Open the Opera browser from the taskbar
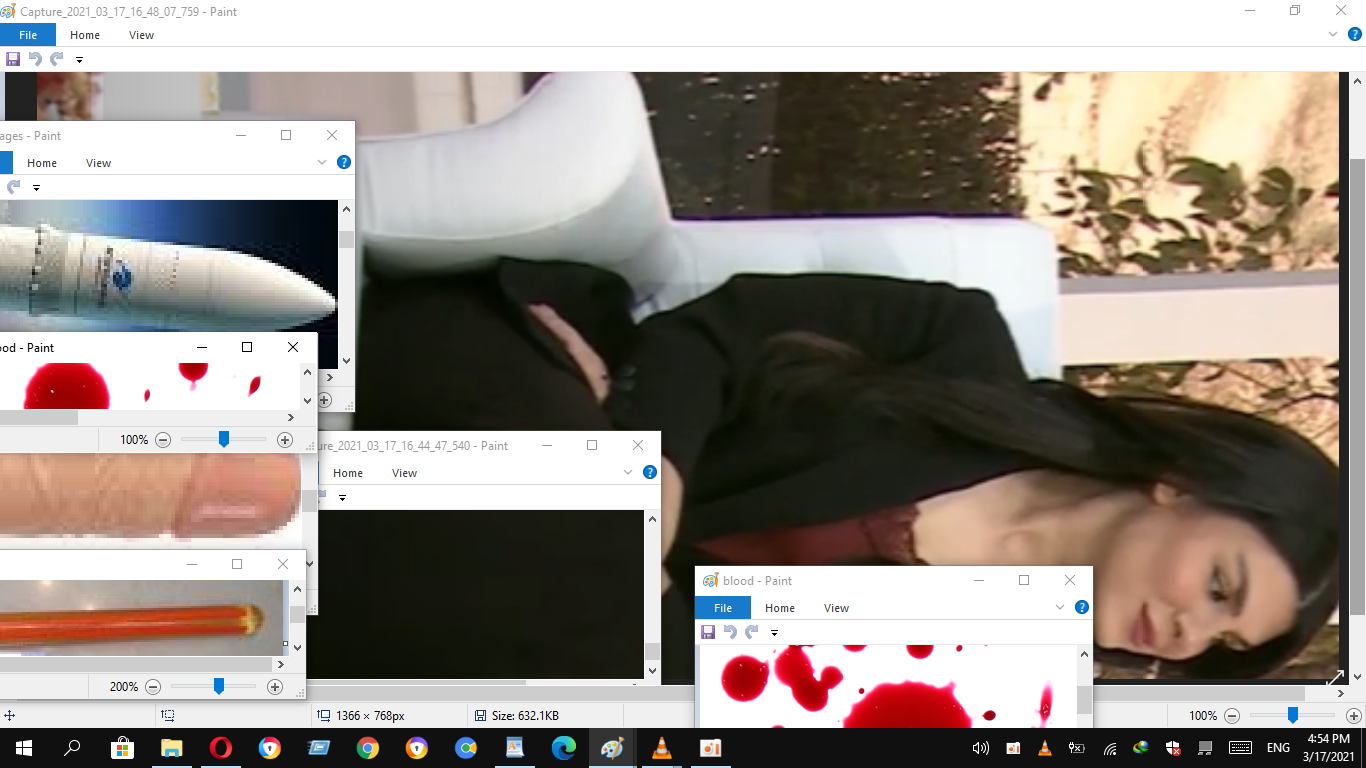 [x=221, y=748]
